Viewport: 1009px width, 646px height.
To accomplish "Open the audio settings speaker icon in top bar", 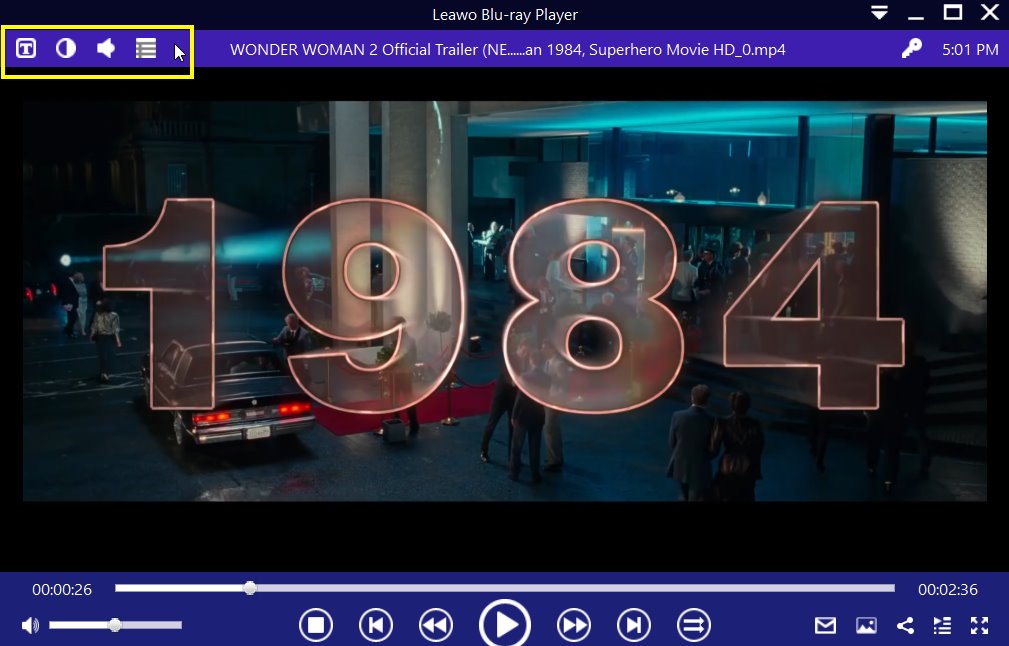I will [106, 48].
